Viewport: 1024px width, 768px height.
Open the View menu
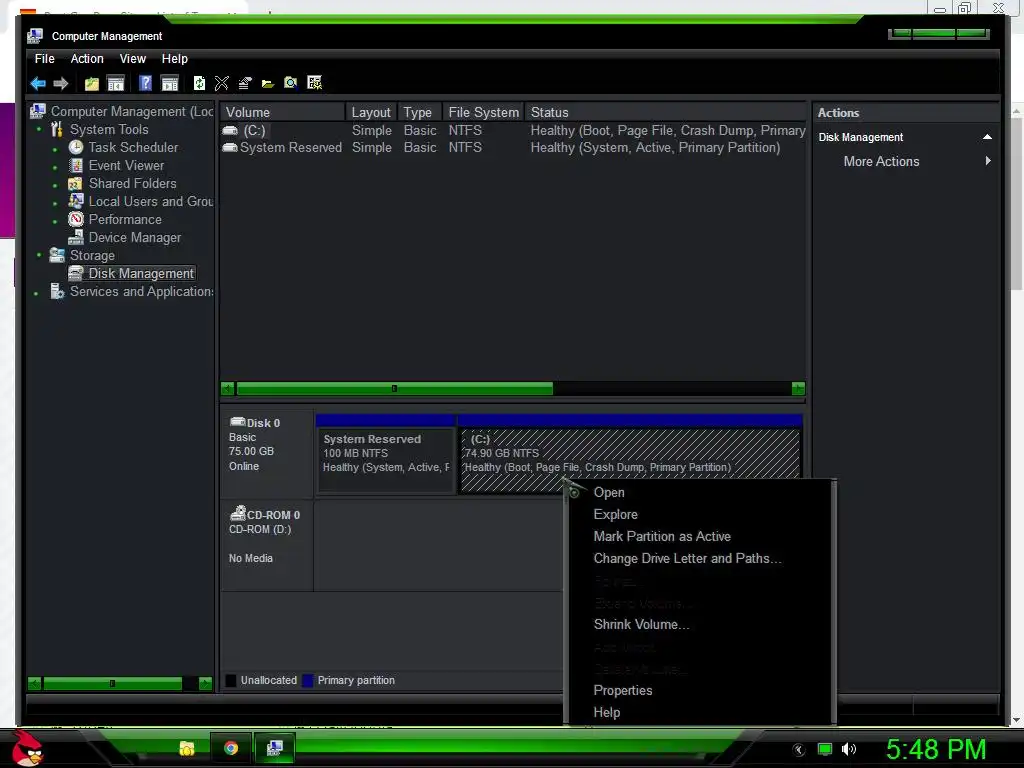133,59
